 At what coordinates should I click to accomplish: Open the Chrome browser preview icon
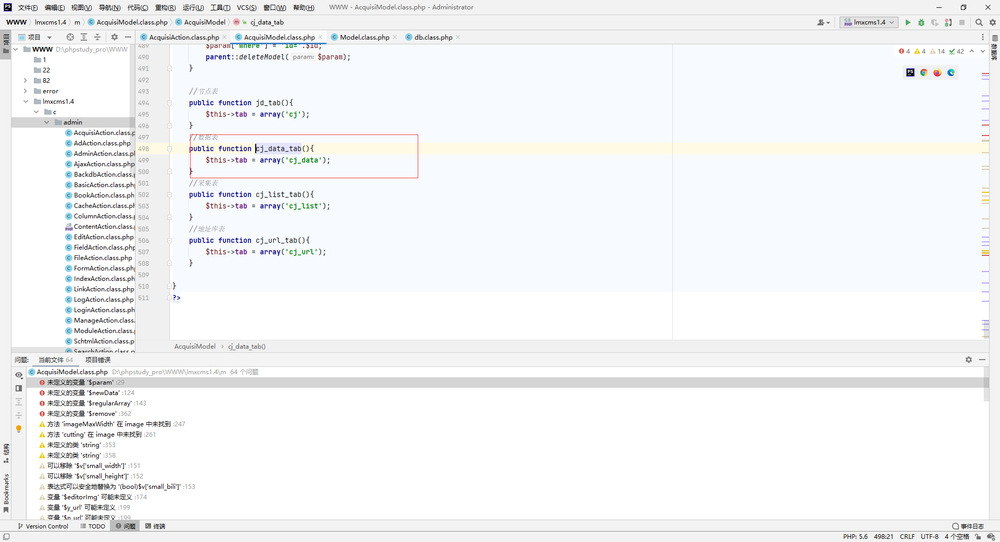click(x=923, y=73)
